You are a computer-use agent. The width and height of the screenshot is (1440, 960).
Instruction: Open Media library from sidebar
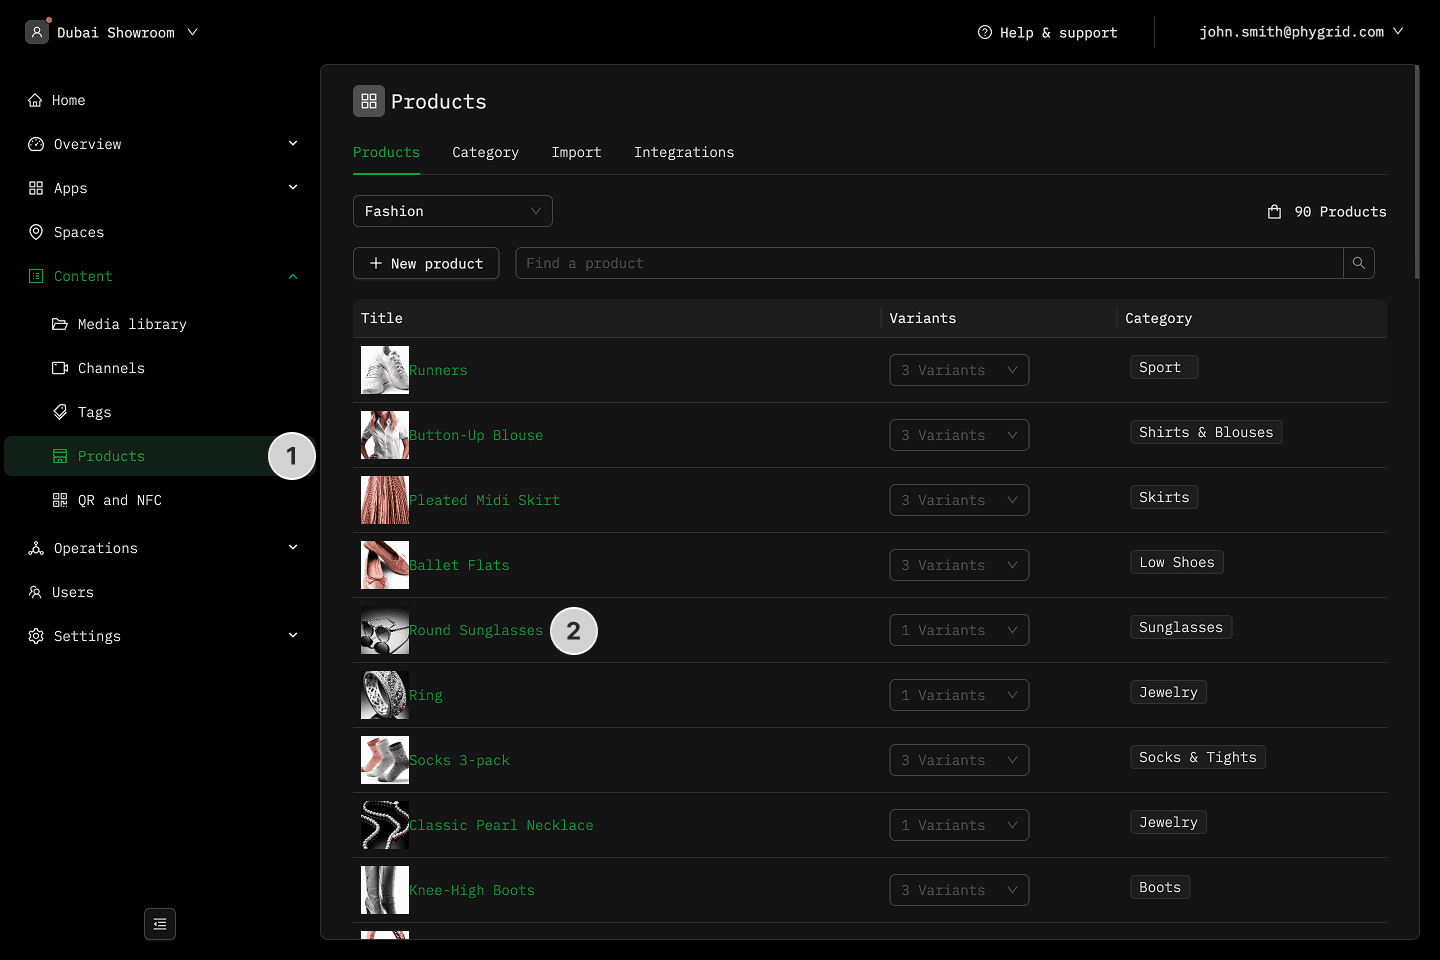point(131,324)
